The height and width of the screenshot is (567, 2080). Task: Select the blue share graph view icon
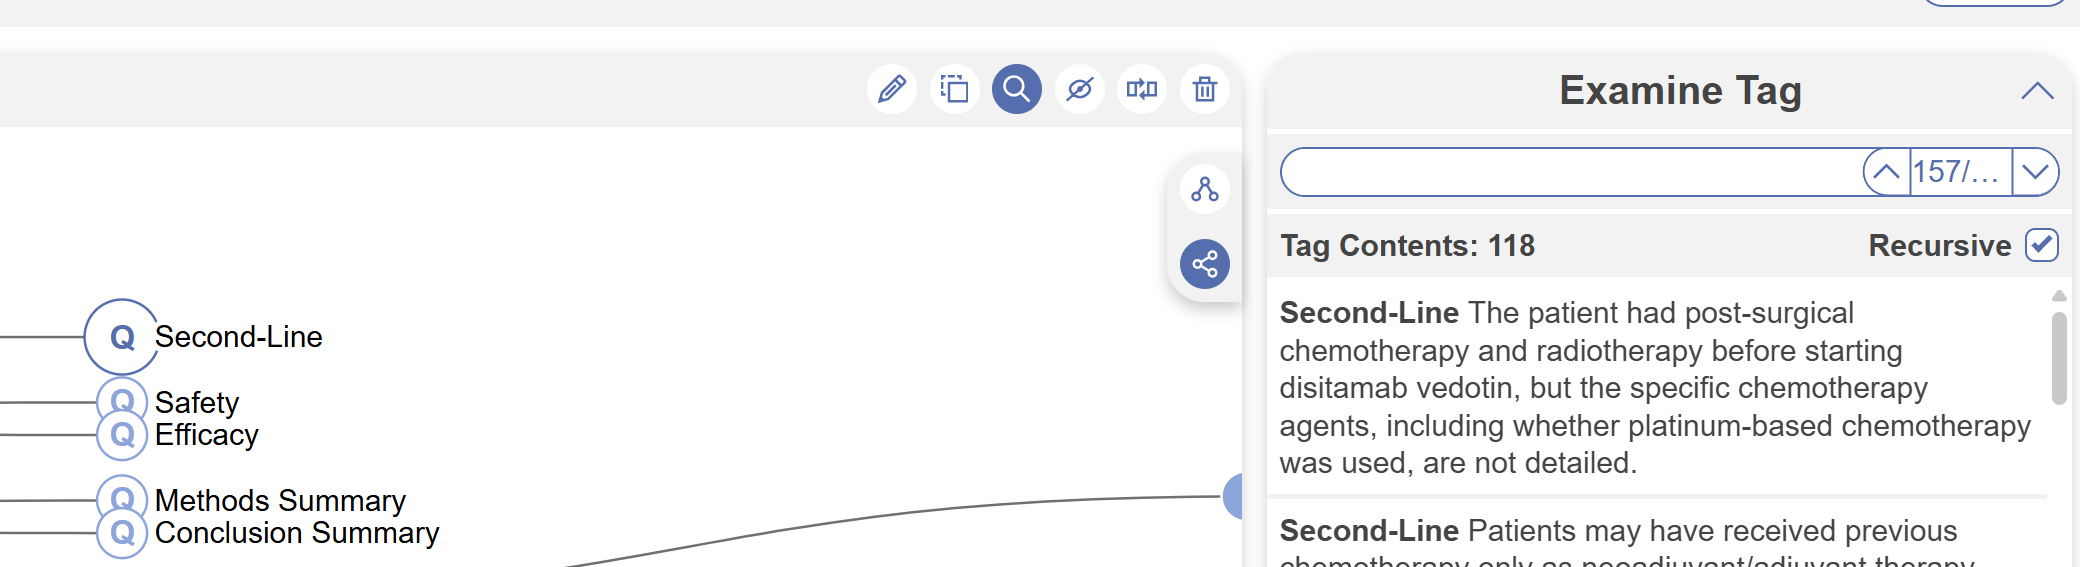(x=1204, y=264)
